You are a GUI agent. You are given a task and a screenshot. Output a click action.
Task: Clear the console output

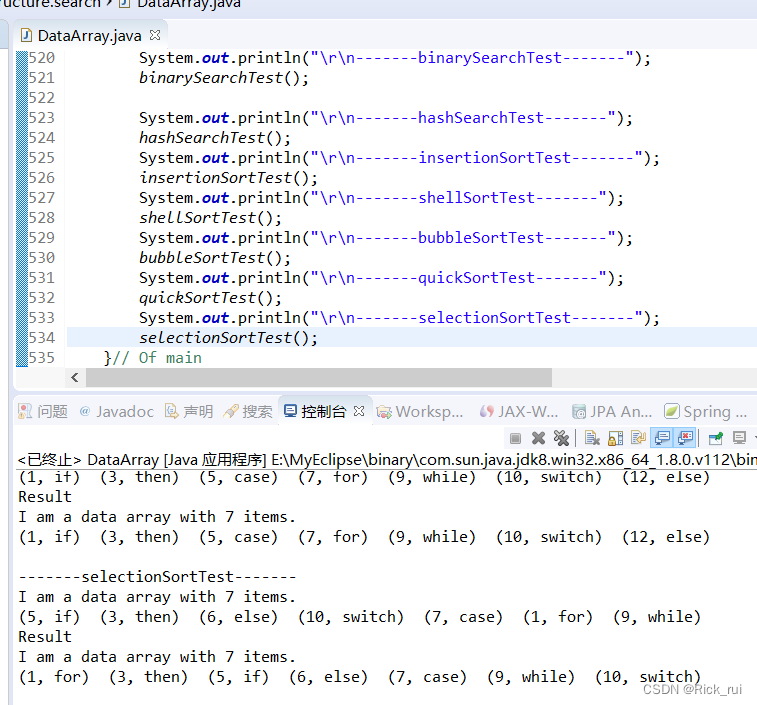click(592, 438)
